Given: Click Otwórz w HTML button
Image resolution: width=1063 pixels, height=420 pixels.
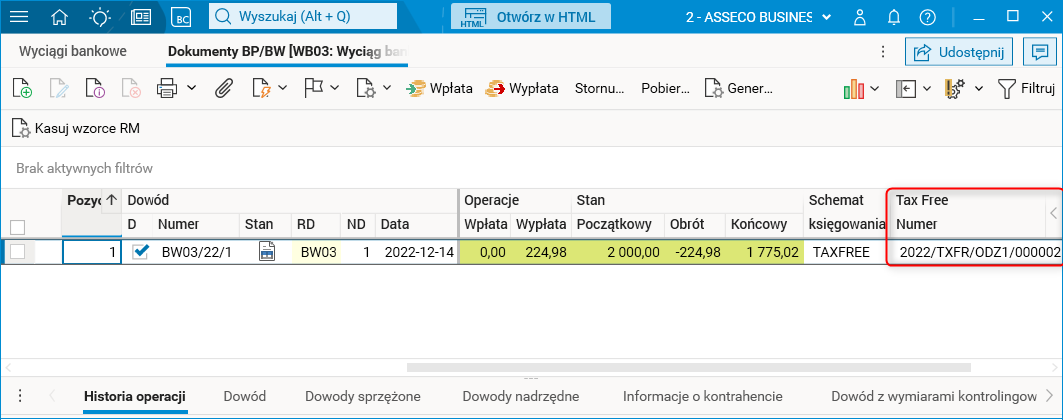Looking at the screenshot, I should coord(531,18).
